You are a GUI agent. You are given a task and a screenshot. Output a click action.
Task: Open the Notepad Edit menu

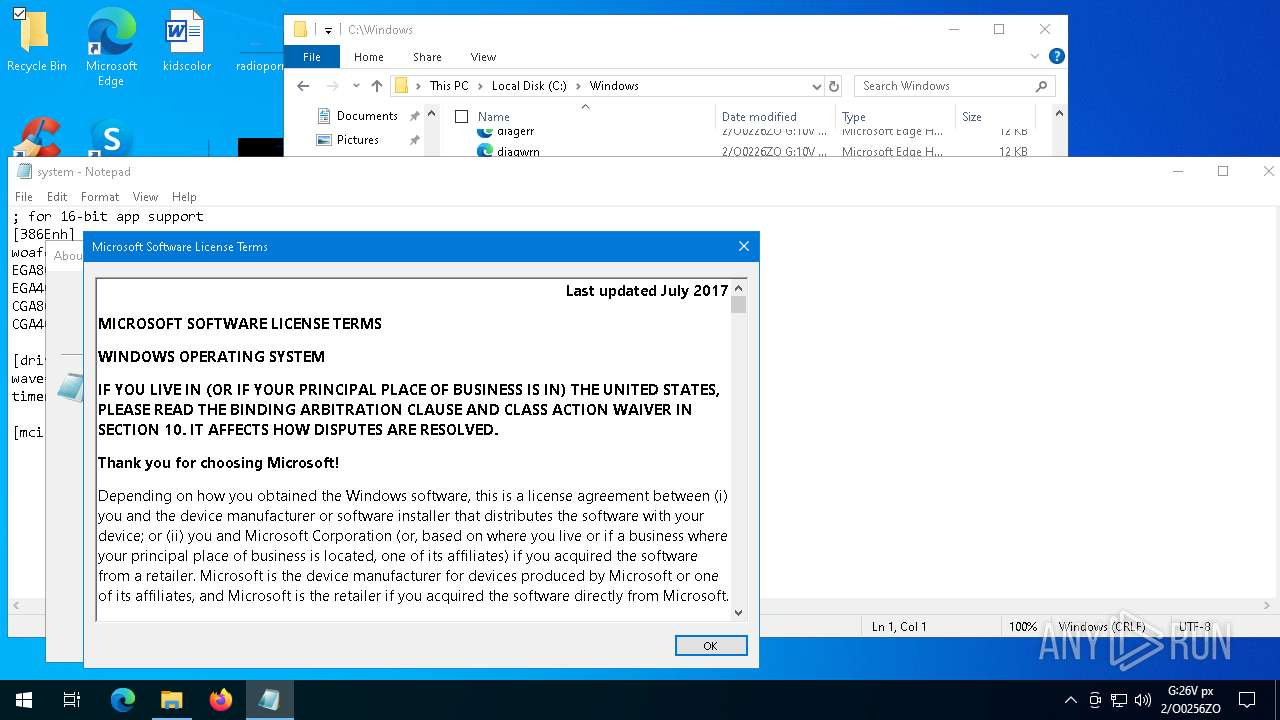point(57,197)
